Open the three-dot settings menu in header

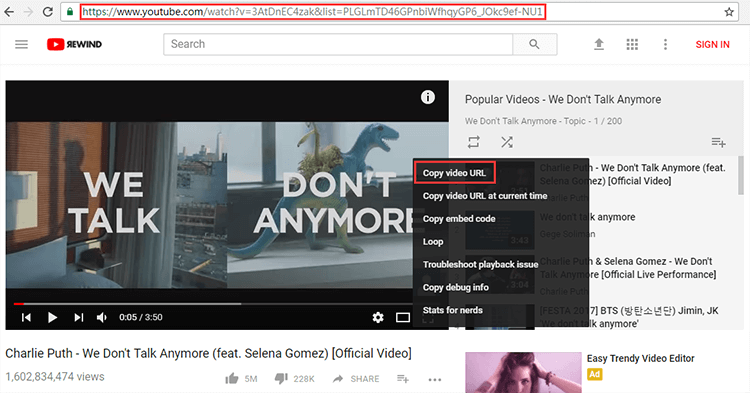665,44
